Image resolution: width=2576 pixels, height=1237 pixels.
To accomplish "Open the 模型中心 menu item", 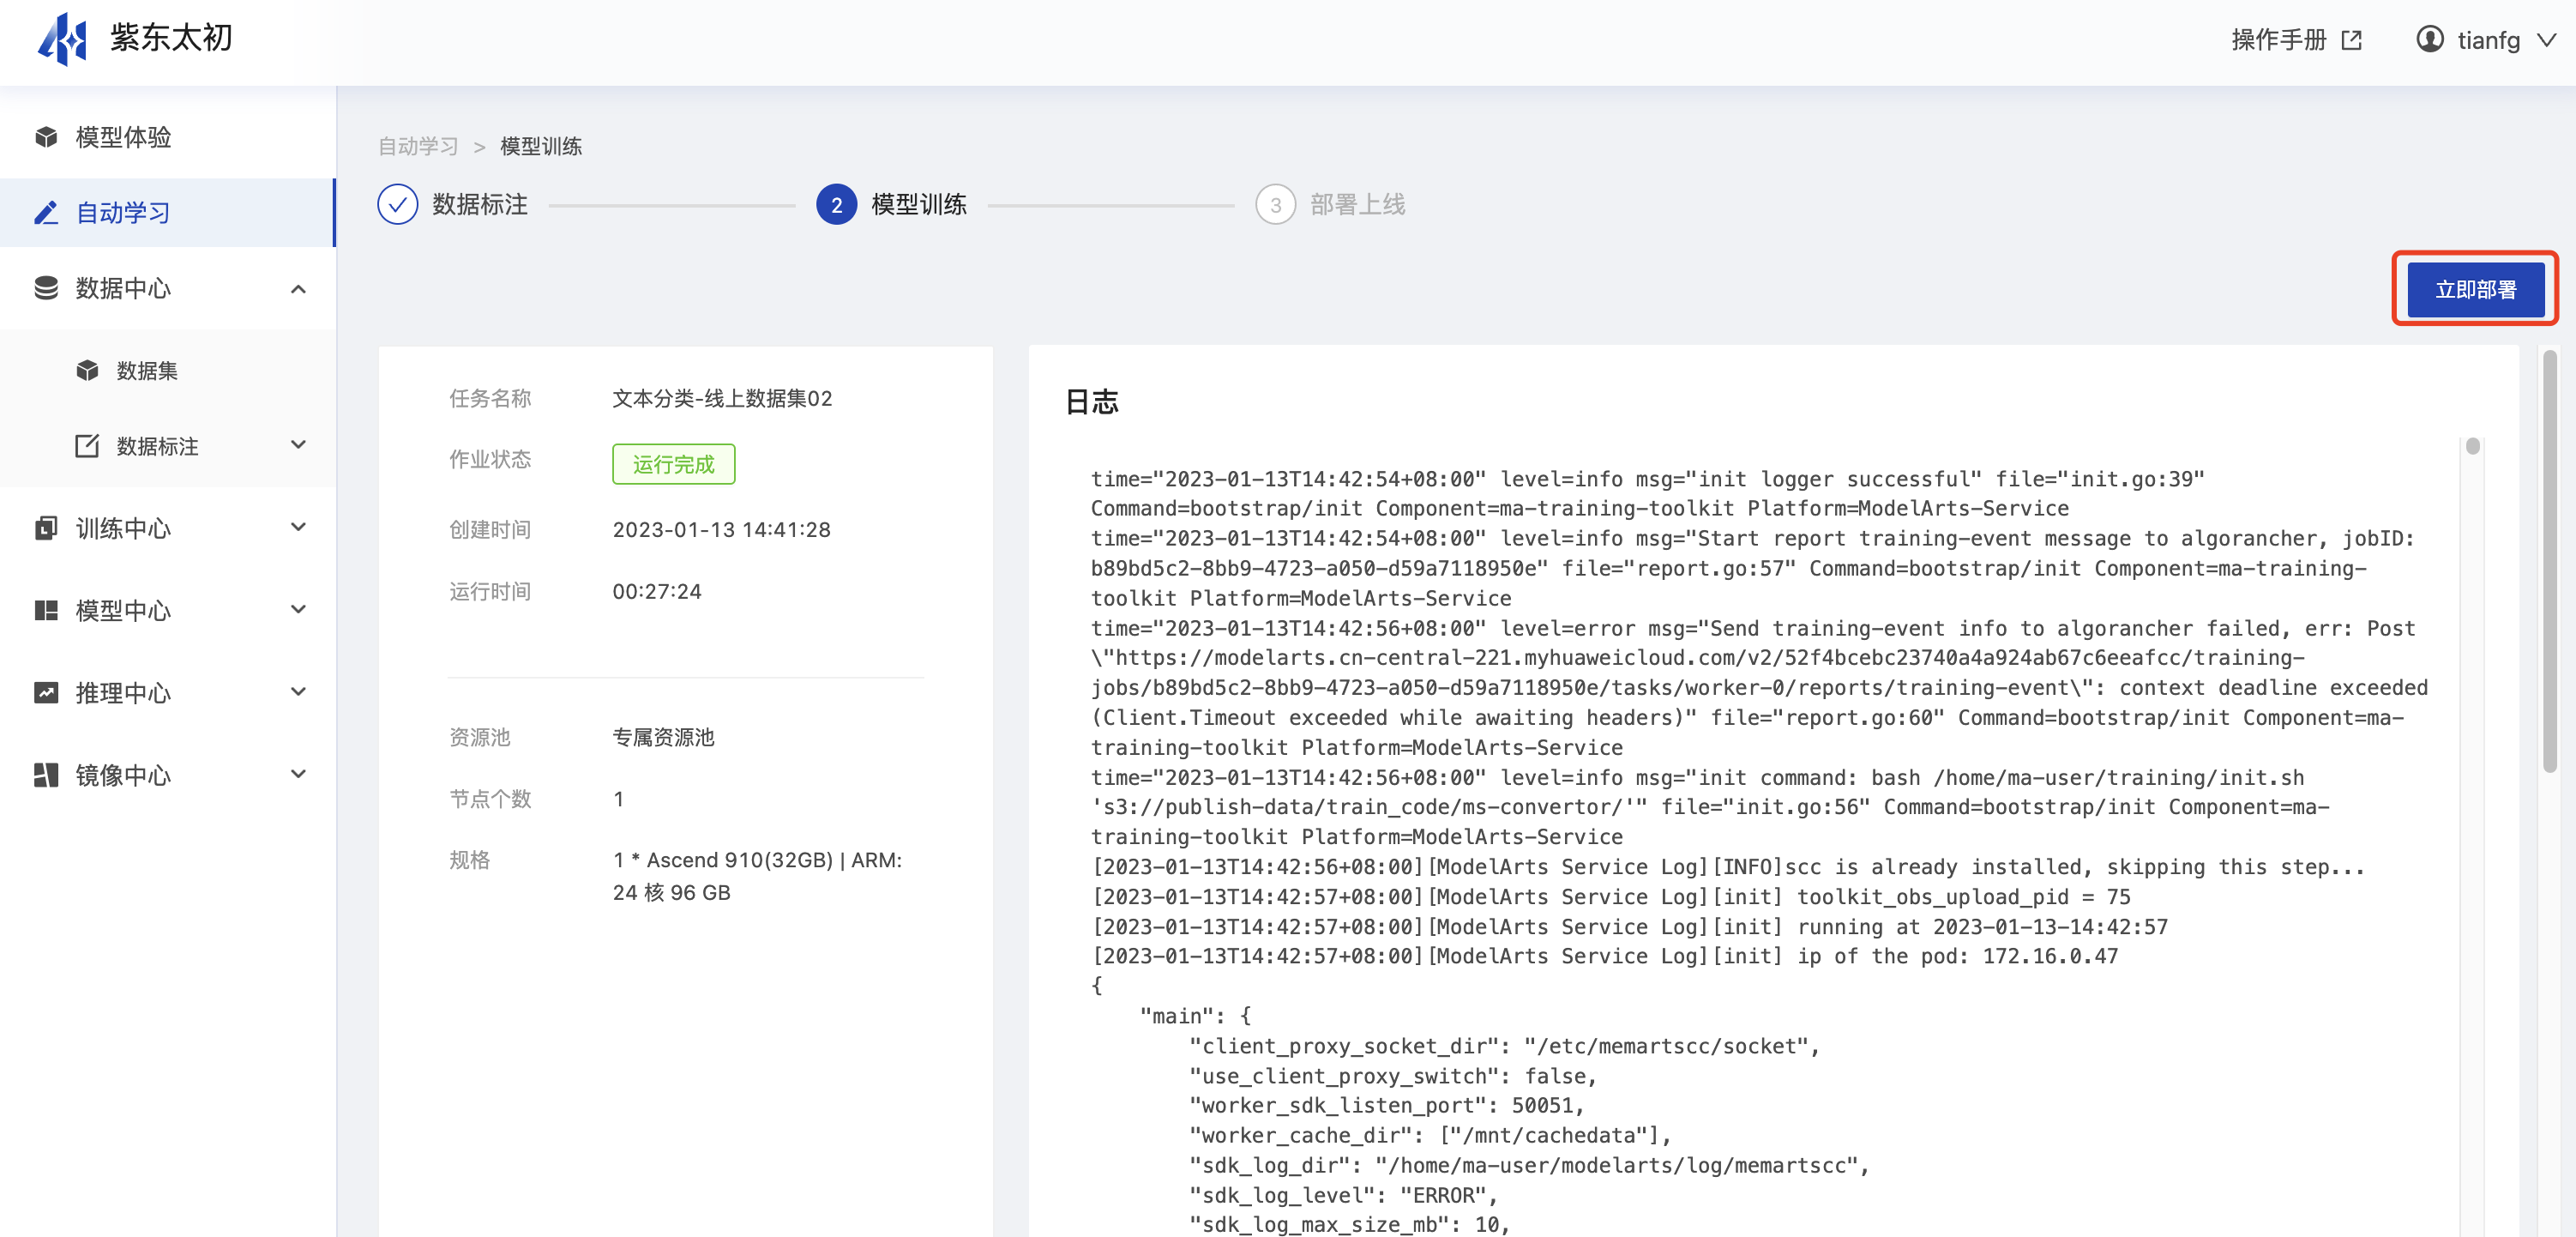I will pos(168,610).
